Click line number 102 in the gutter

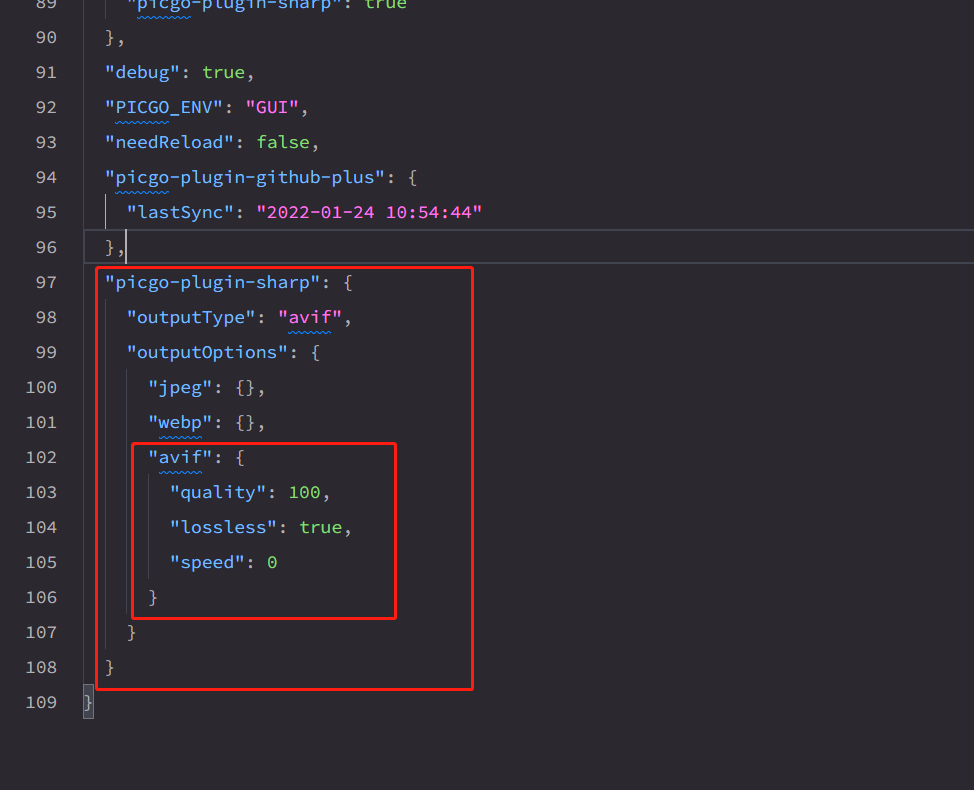pos(41,458)
